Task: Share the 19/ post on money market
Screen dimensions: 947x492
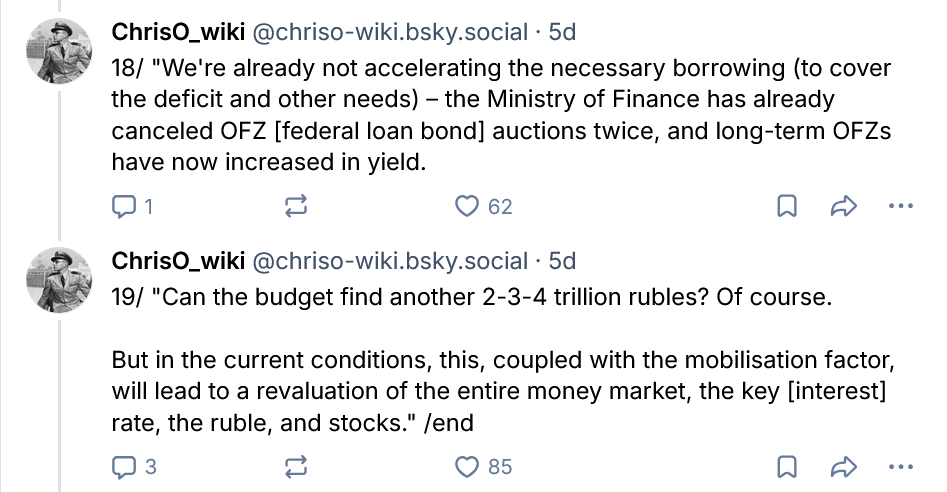Action: (844, 467)
